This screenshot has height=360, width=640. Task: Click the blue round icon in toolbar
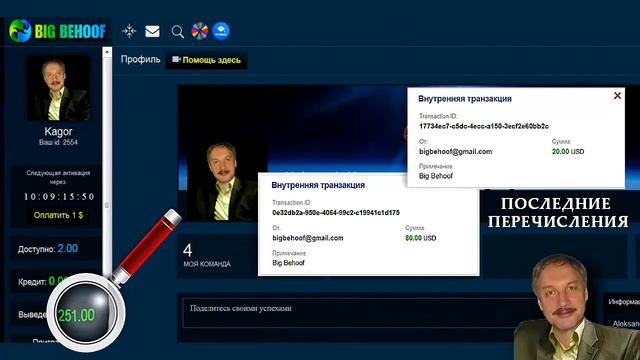click(x=221, y=31)
